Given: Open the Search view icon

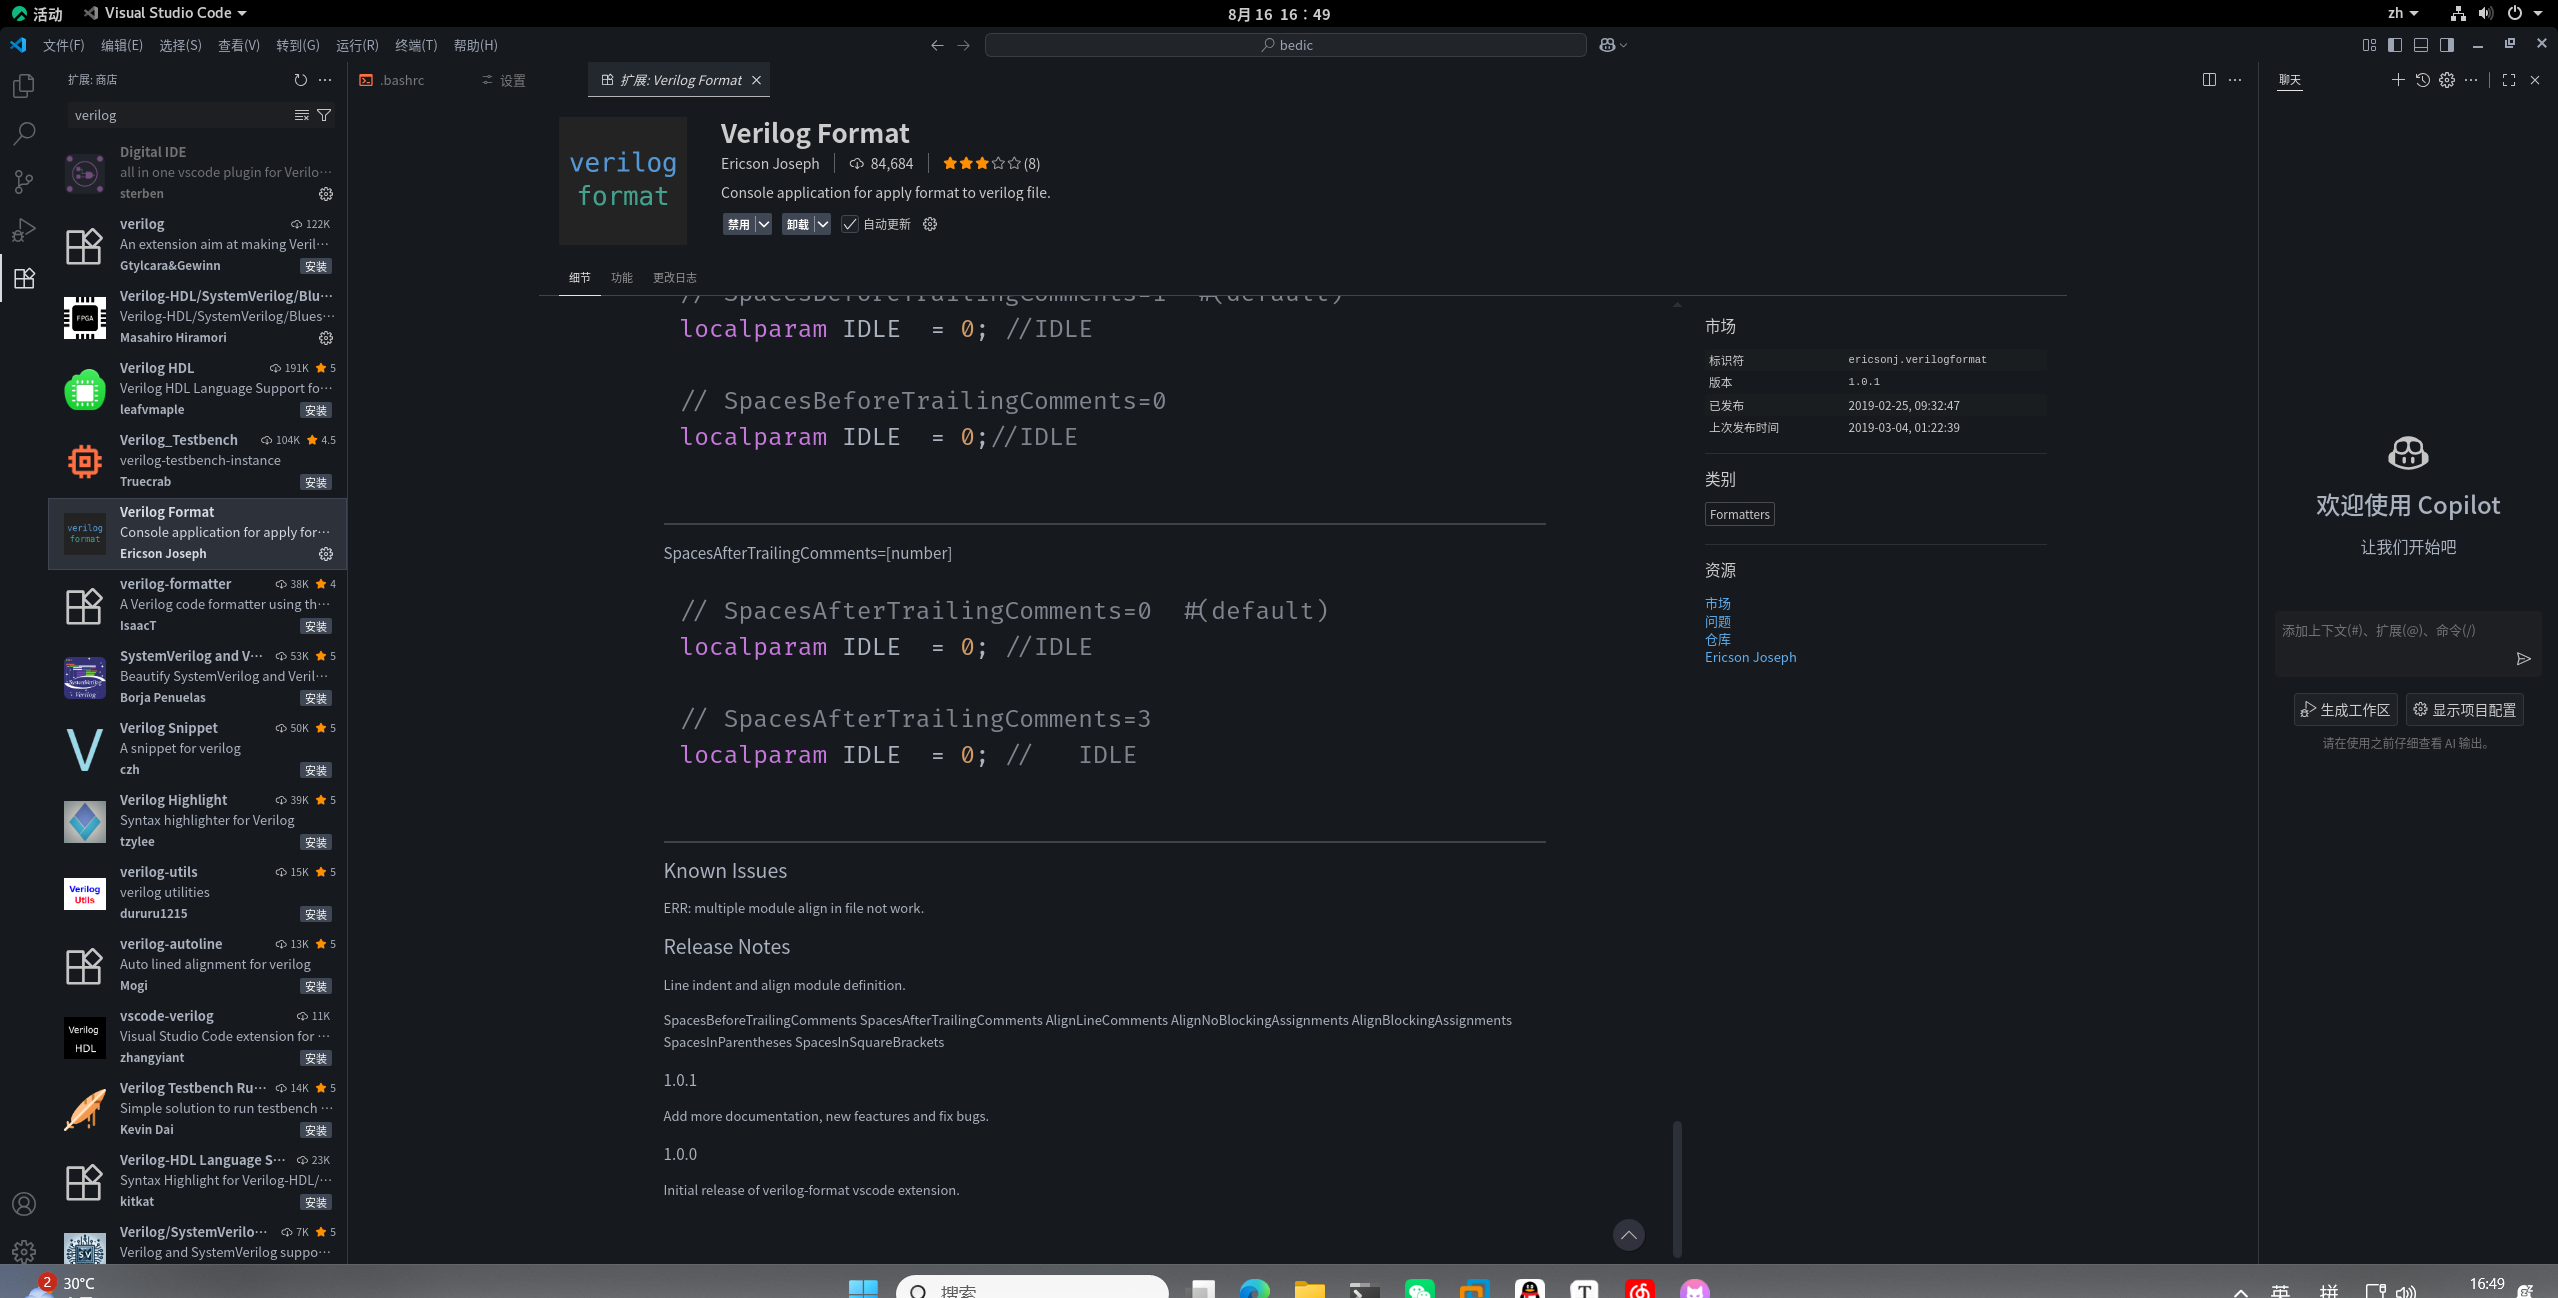Looking at the screenshot, I should coord(24,133).
